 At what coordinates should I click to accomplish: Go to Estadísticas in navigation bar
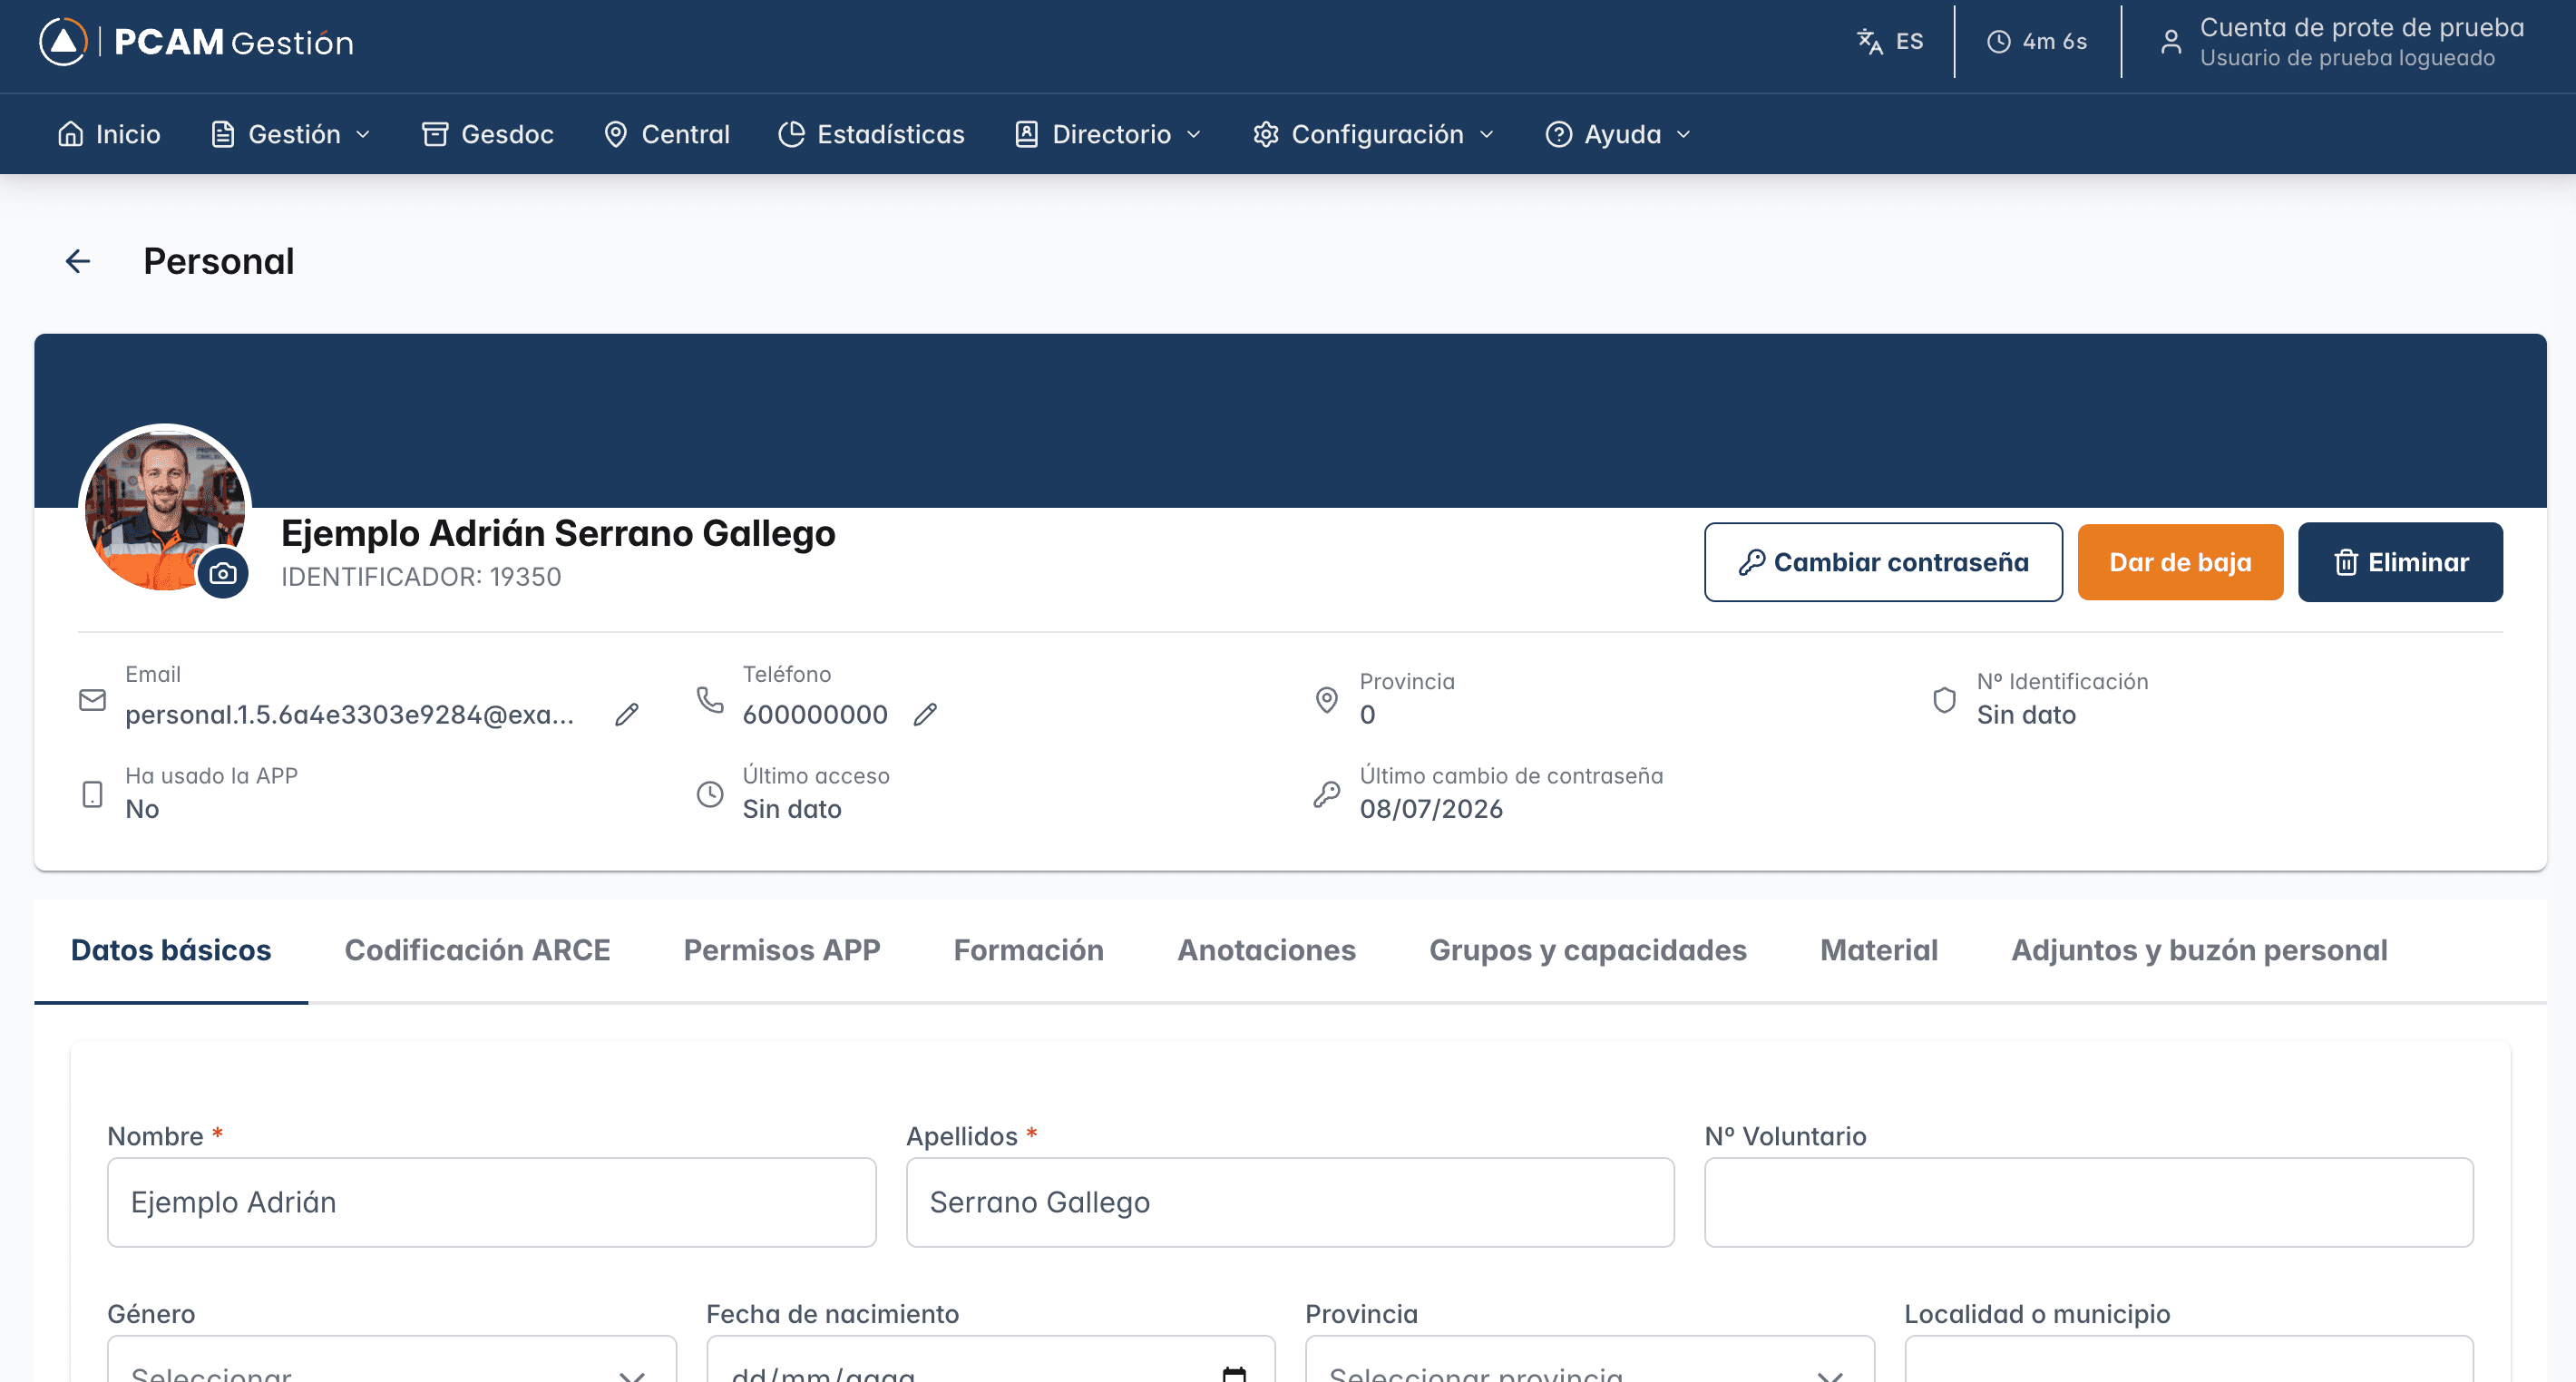click(x=871, y=134)
